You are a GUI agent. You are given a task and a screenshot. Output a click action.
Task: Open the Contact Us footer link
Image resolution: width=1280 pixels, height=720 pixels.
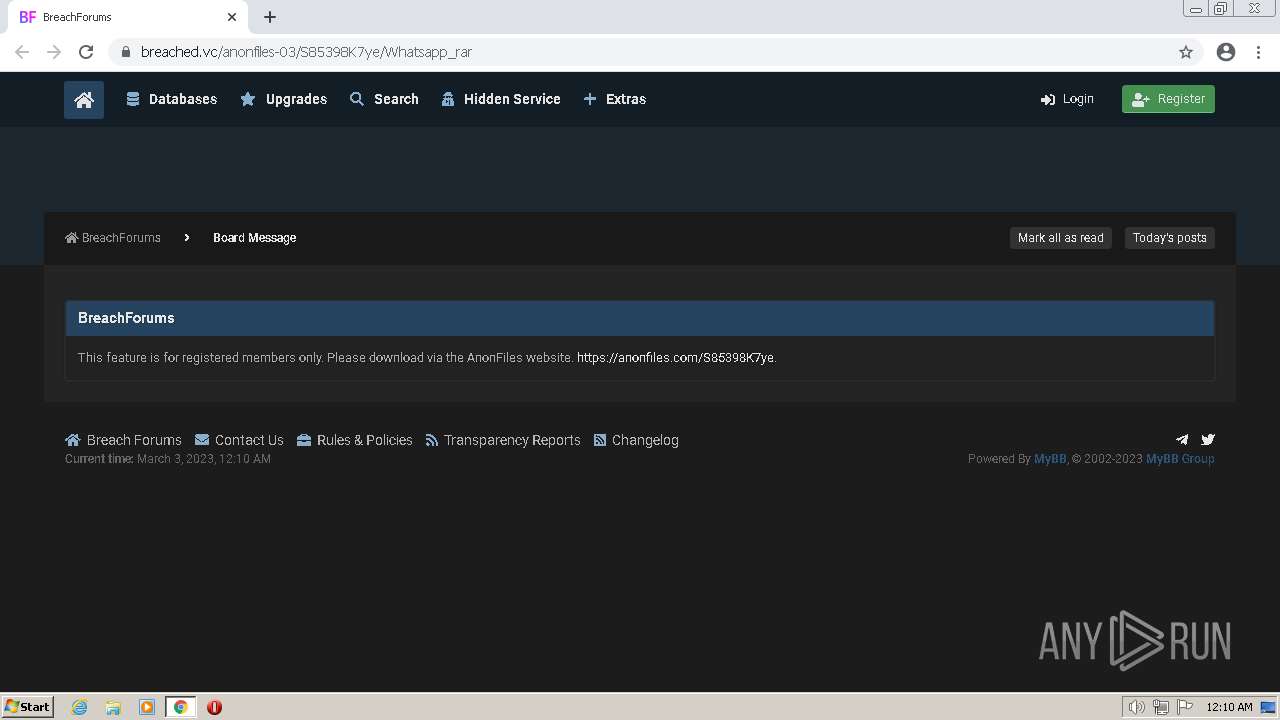point(239,440)
